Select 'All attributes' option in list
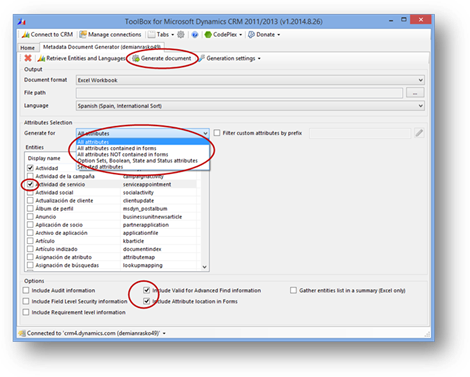The height and width of the screenshot is (377, 470). (x=143, y=142)
